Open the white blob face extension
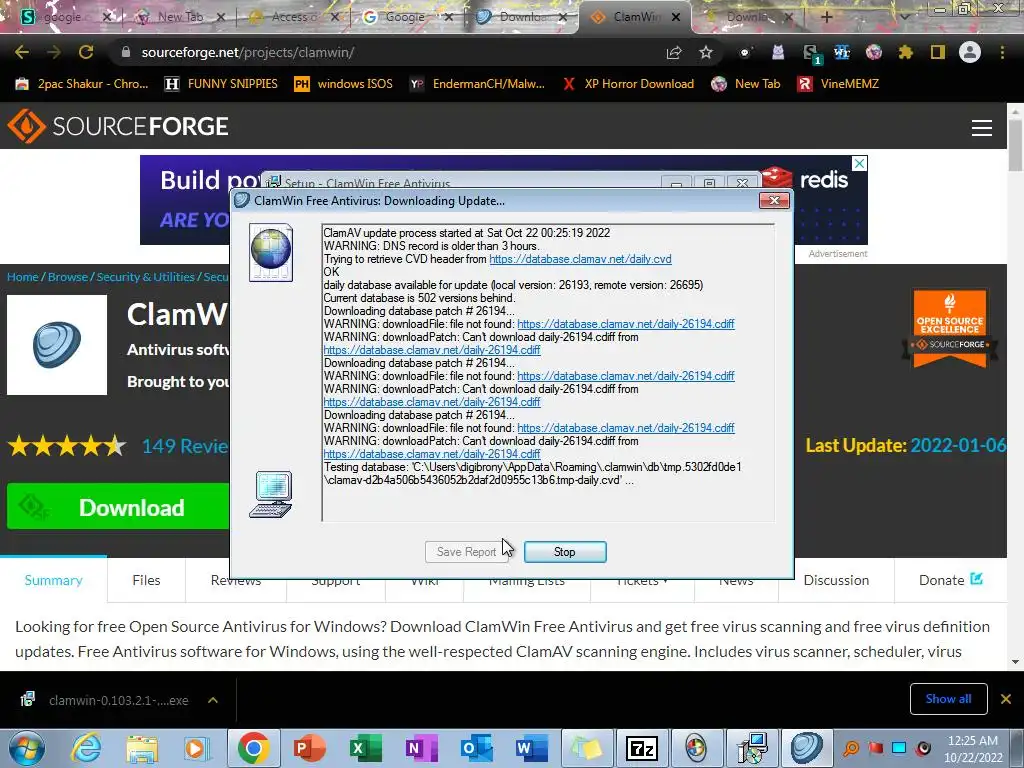This screenshot has width=1024, height=768. (x=745, y=52)
